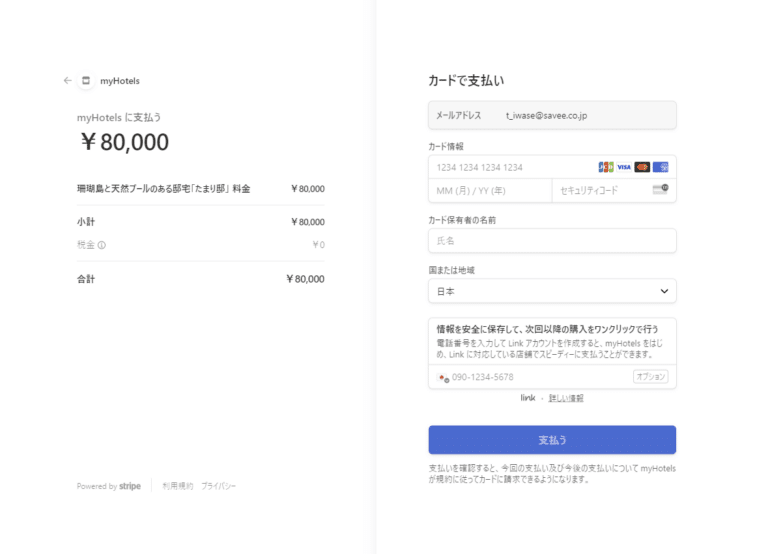
Task: Click the メールアドレス email field
Action: pos(552,115)
